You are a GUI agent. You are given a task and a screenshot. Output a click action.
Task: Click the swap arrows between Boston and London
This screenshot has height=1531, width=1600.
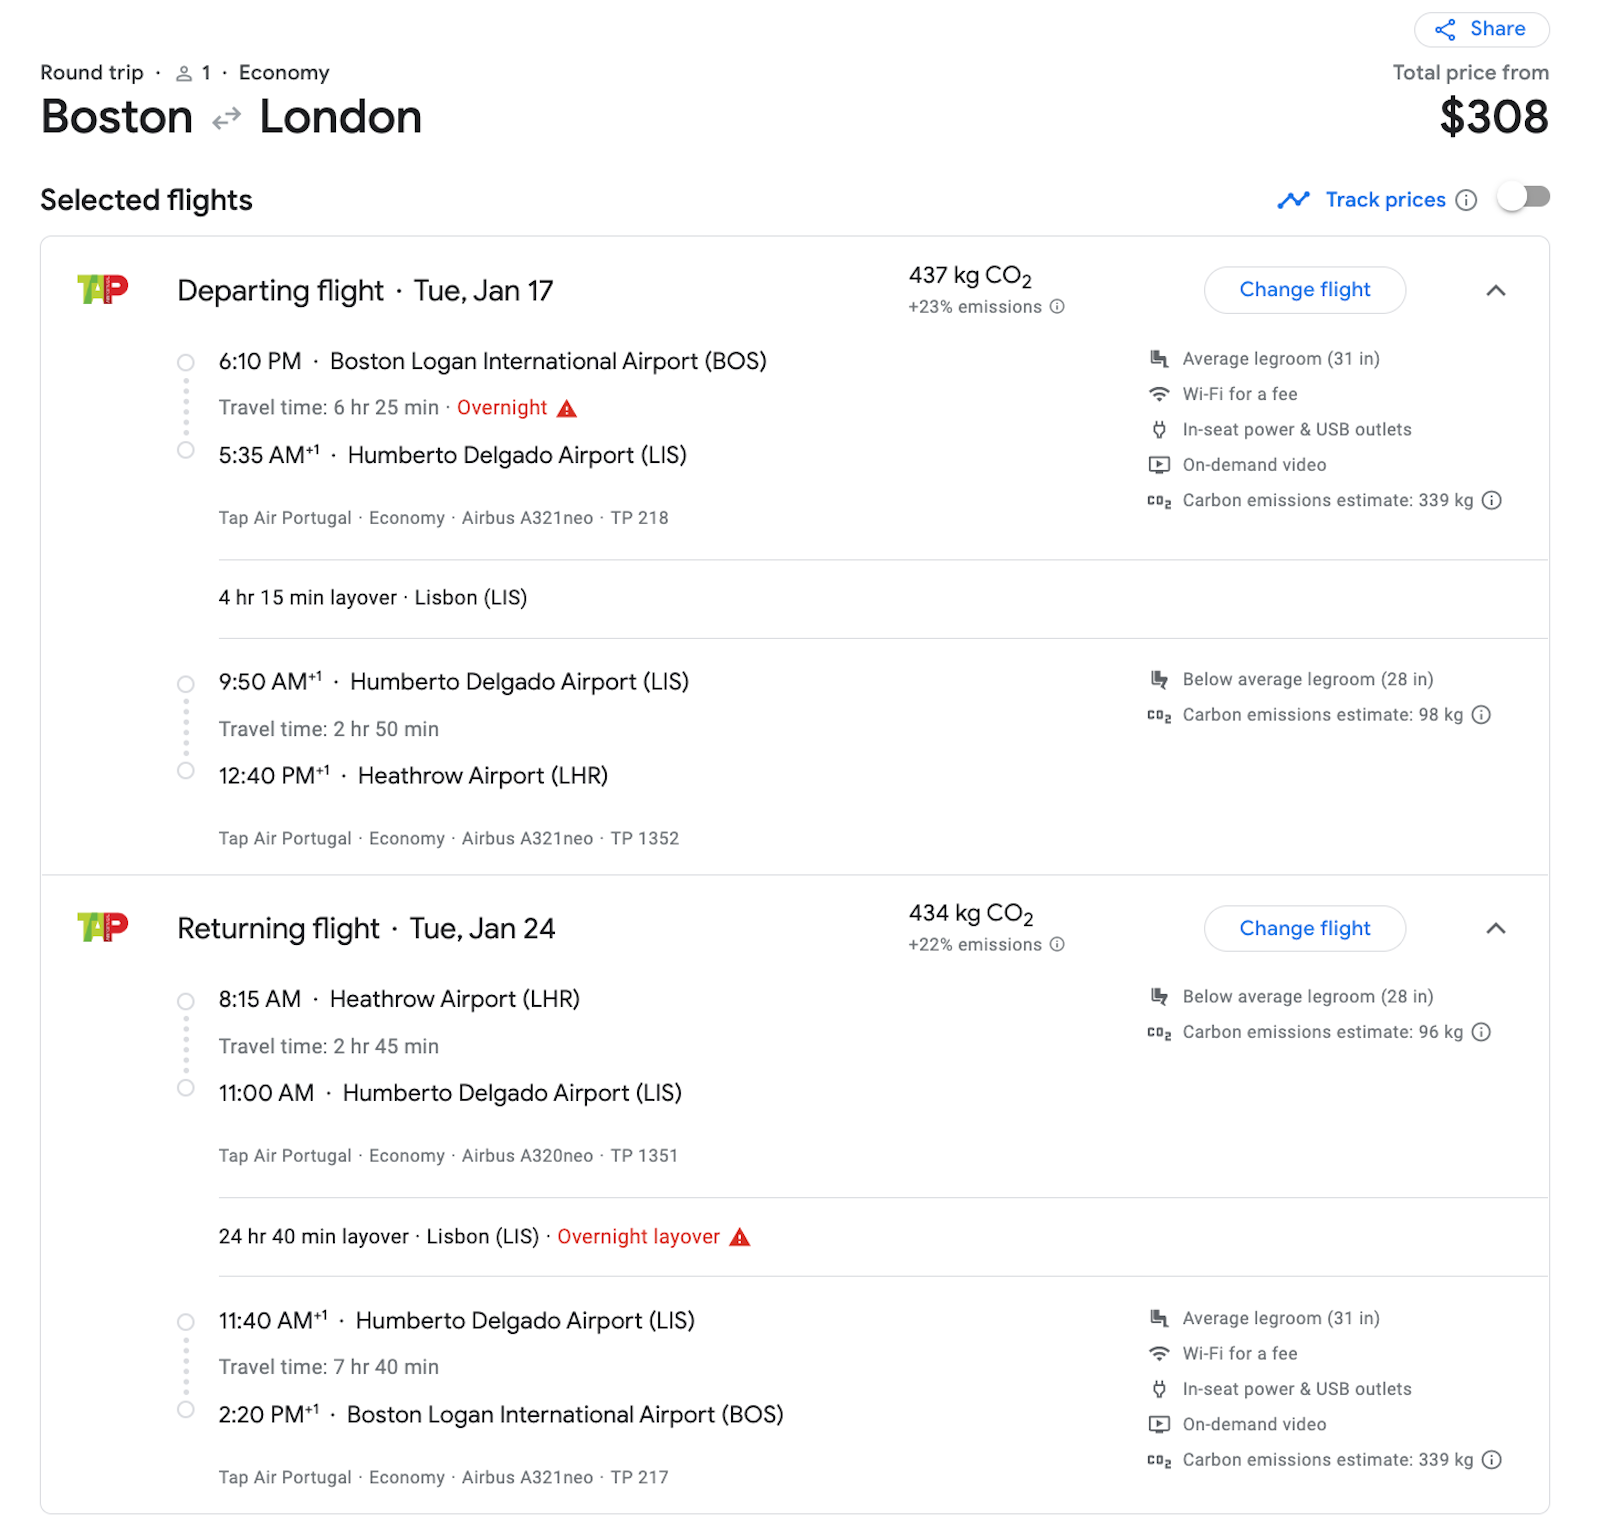227,117
